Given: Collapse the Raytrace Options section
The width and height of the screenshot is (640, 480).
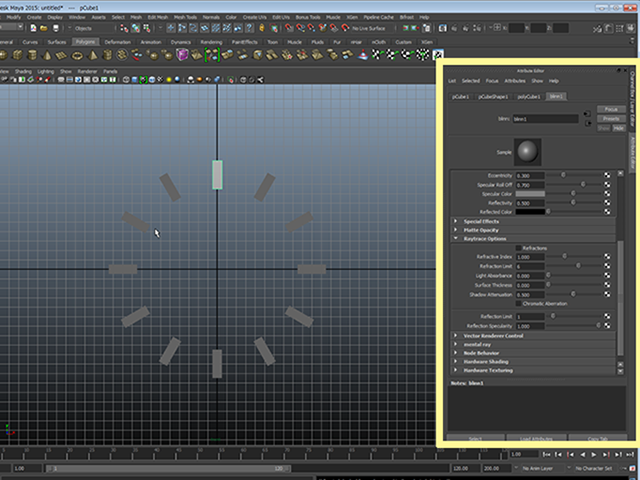Looking at the screenshot, I should (x=533, y=238).
